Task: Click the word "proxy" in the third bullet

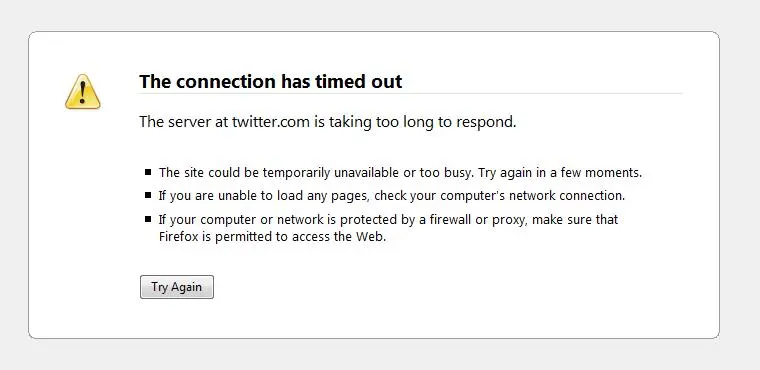Action: pos(509,221)
